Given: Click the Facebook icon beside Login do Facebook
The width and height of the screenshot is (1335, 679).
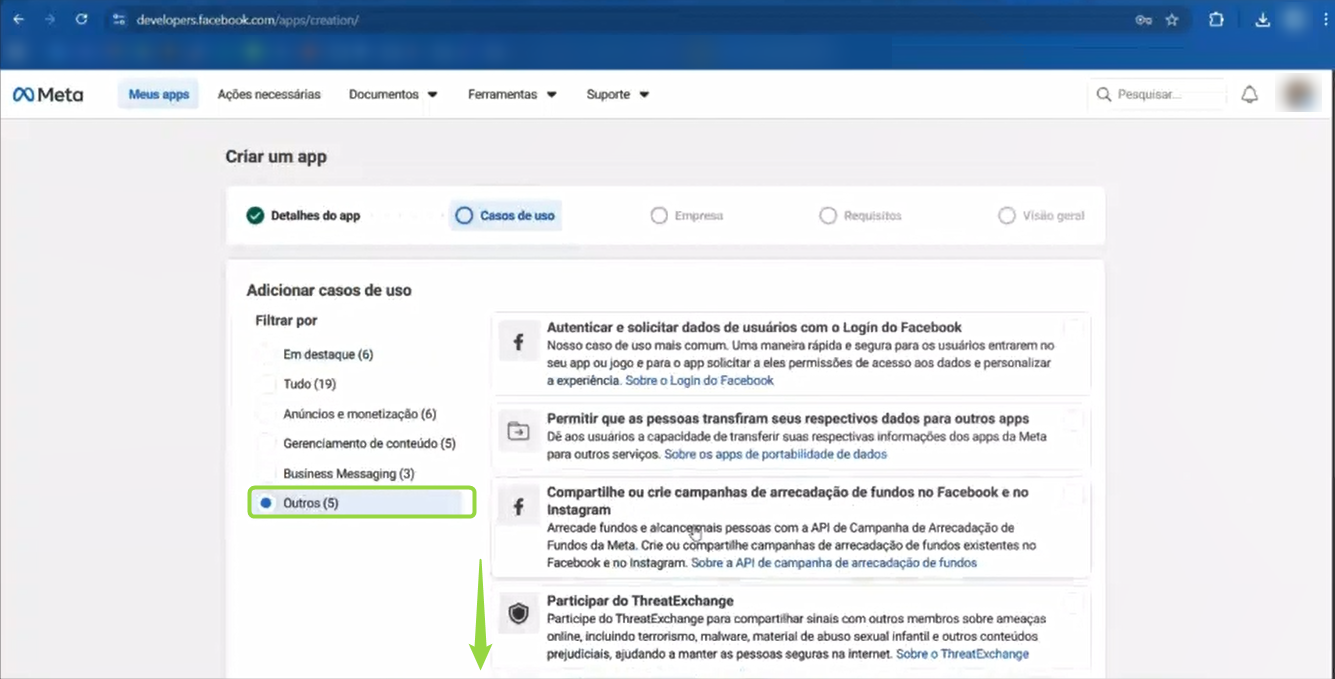Looking at the screenshot, I should pyautogui.click(x=519, y=343).
